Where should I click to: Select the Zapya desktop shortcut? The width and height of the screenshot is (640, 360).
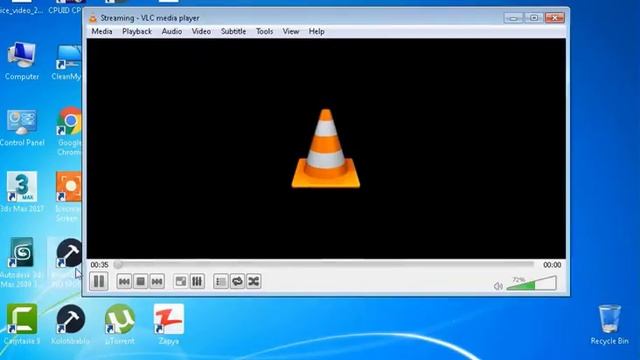[x=169, y=324]
